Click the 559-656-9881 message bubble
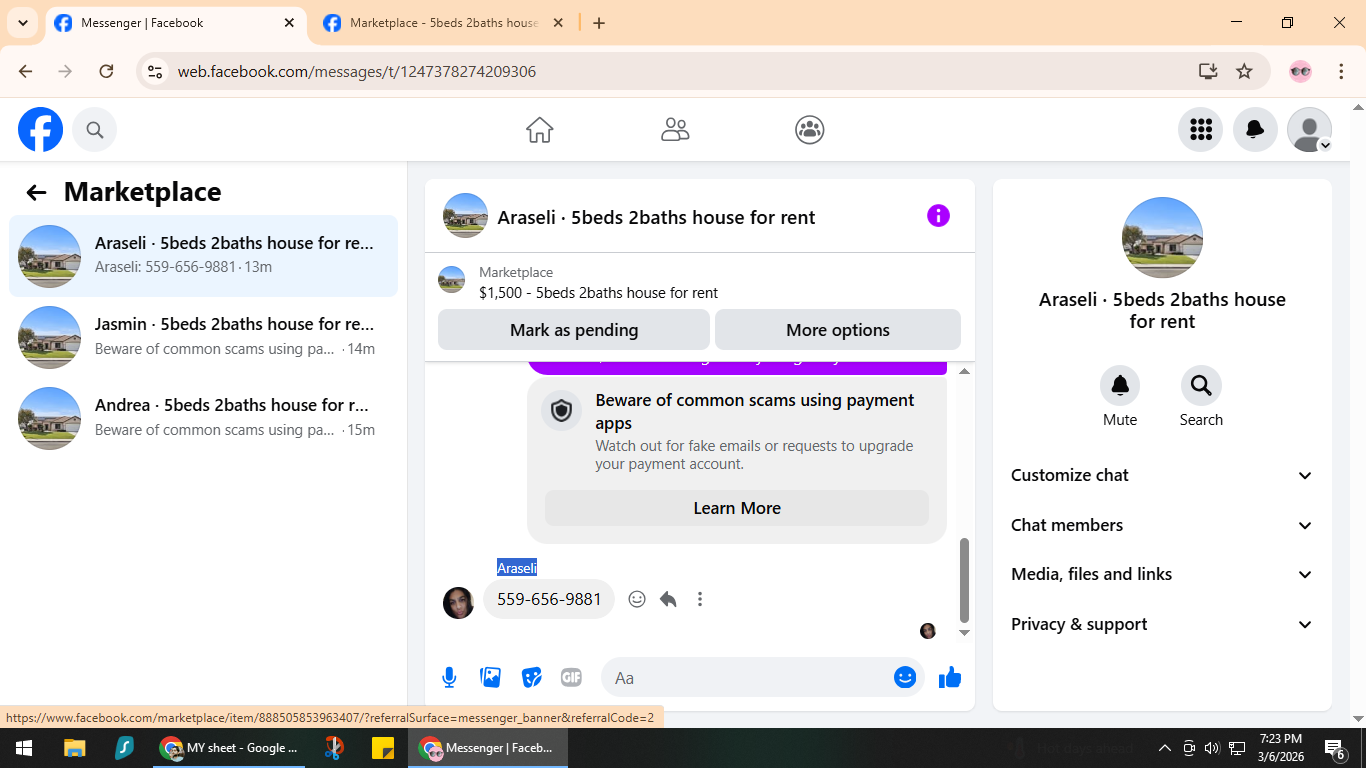Viewport: 1366px width, 768px height. pyautogui.click(x=549, y=599)
